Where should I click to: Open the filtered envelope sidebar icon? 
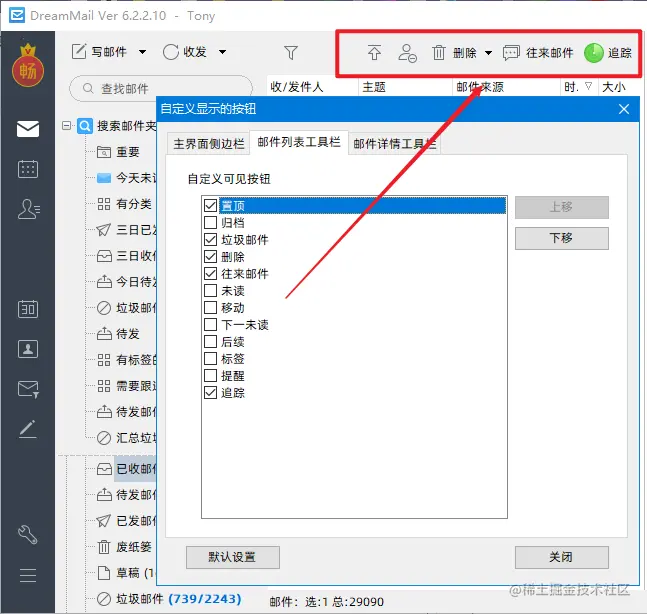(x=28, y=389)
